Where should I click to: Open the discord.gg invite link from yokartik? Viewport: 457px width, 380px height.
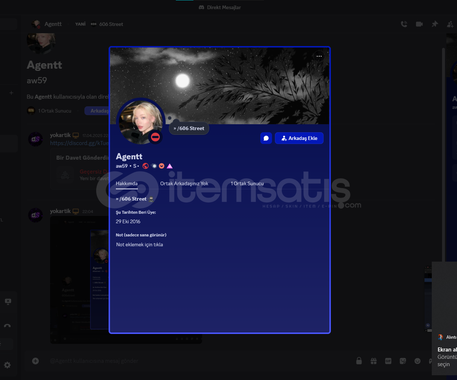click(x=79, y=143)
